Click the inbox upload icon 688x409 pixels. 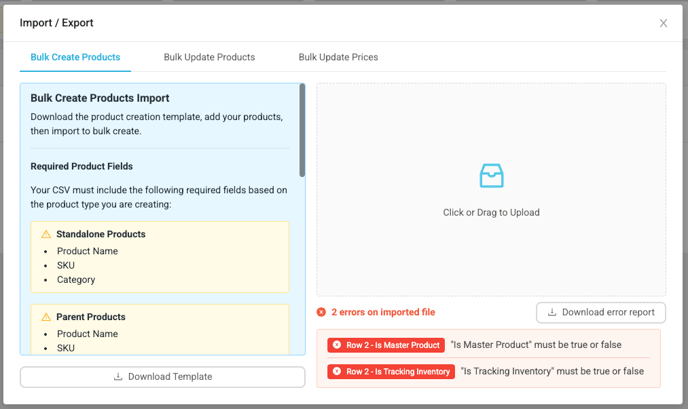[x=491, y=177]
